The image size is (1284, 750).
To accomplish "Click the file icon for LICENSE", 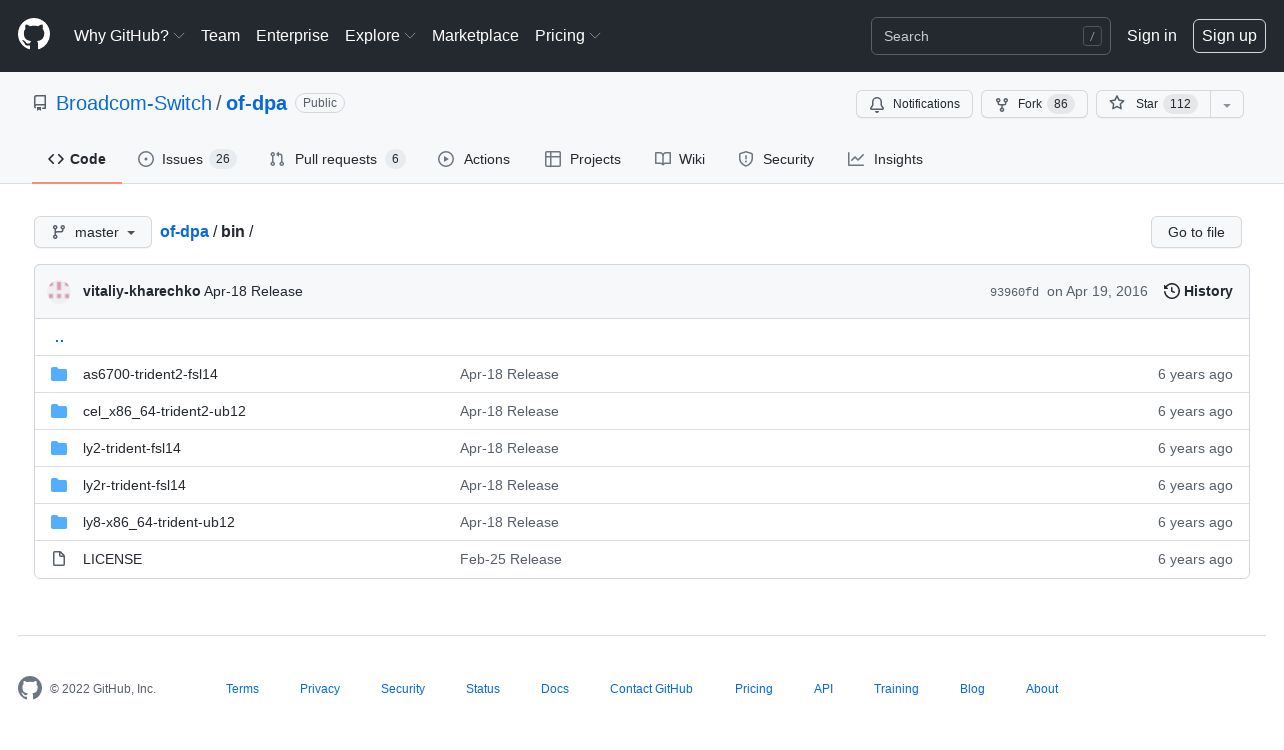I will pos(59,559).
